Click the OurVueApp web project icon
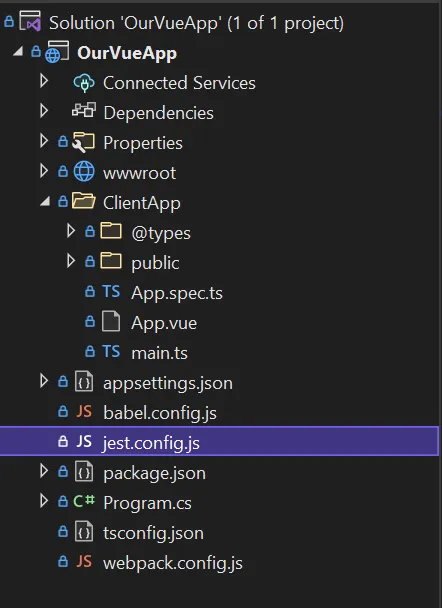442x608 pixels. pos(57,52)
